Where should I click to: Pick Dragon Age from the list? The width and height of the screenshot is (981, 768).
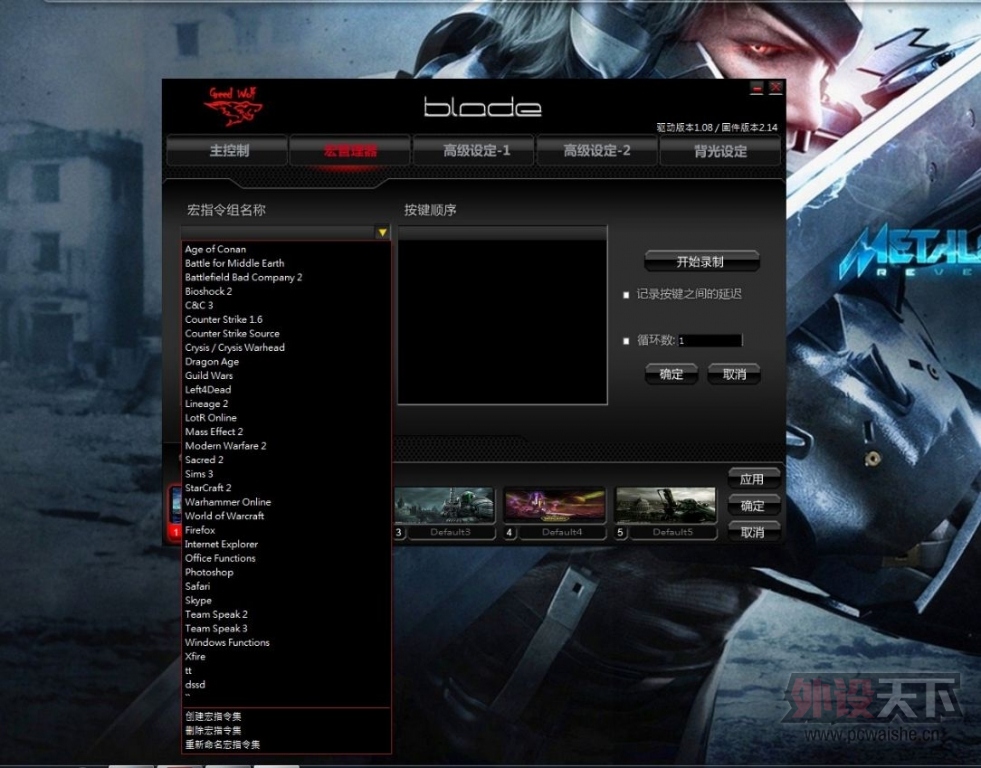211,361
